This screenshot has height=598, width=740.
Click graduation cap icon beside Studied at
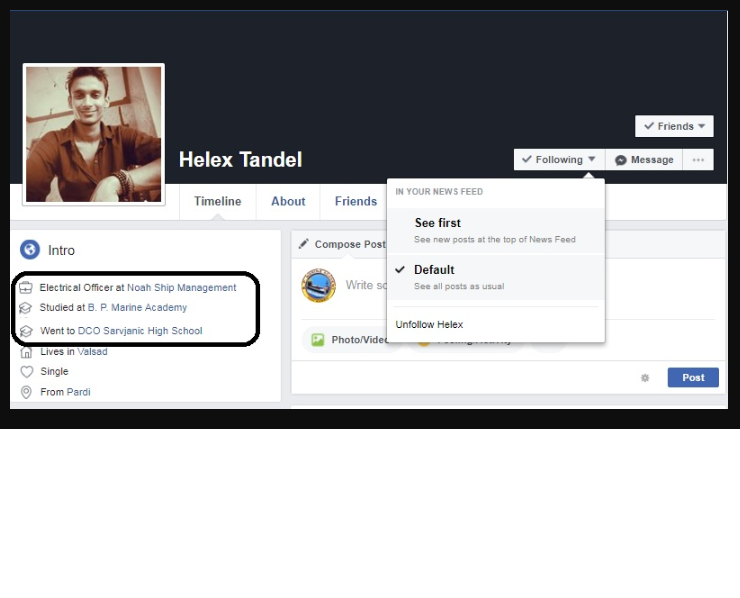[25, 308]
